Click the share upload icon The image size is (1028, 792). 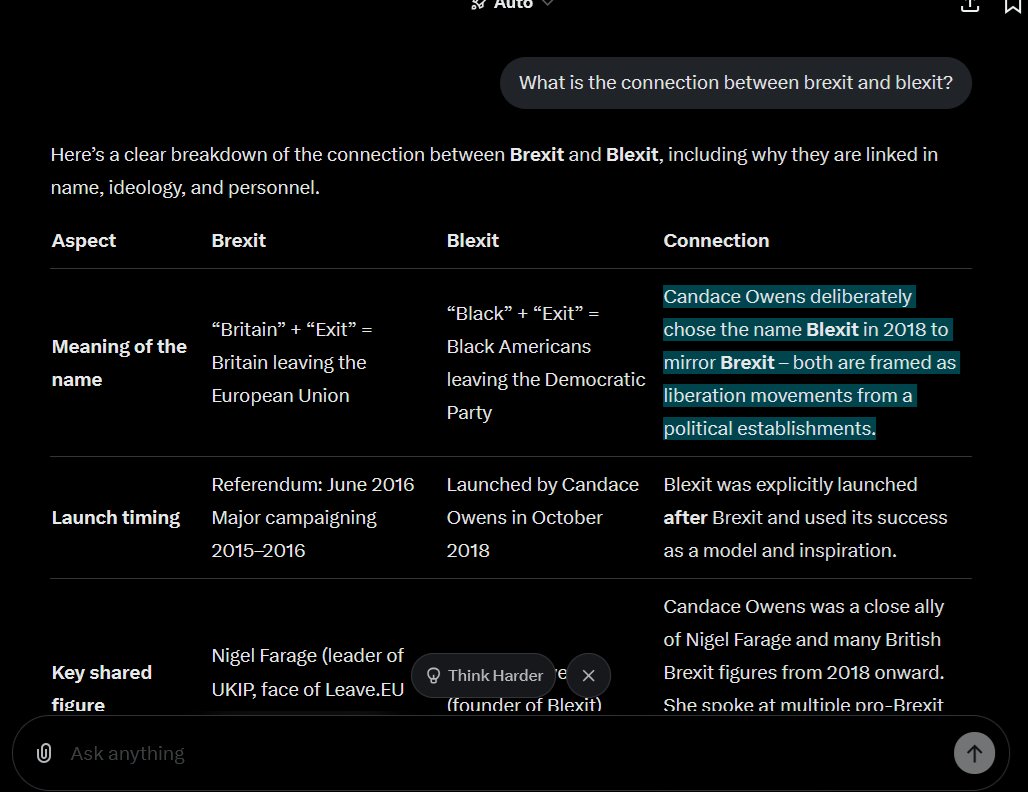point(970,5)
